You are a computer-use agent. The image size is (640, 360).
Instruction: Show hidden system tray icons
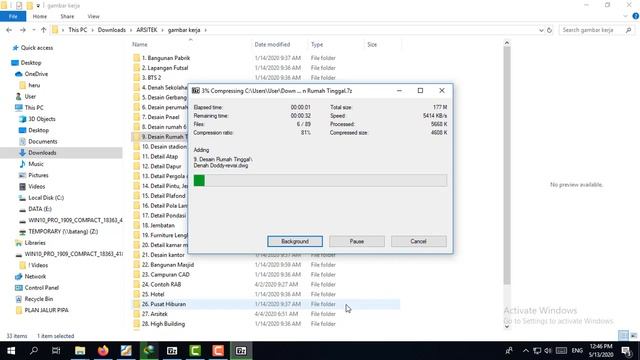(x=526, y=351)
